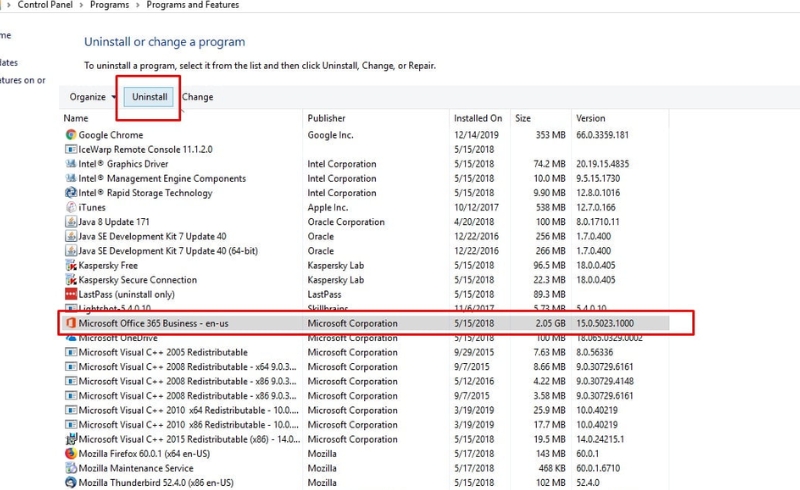This screenshot has width=800, height=490.
Task: Select LastPass (uninstall only) entry
Action: pos(127,295)
